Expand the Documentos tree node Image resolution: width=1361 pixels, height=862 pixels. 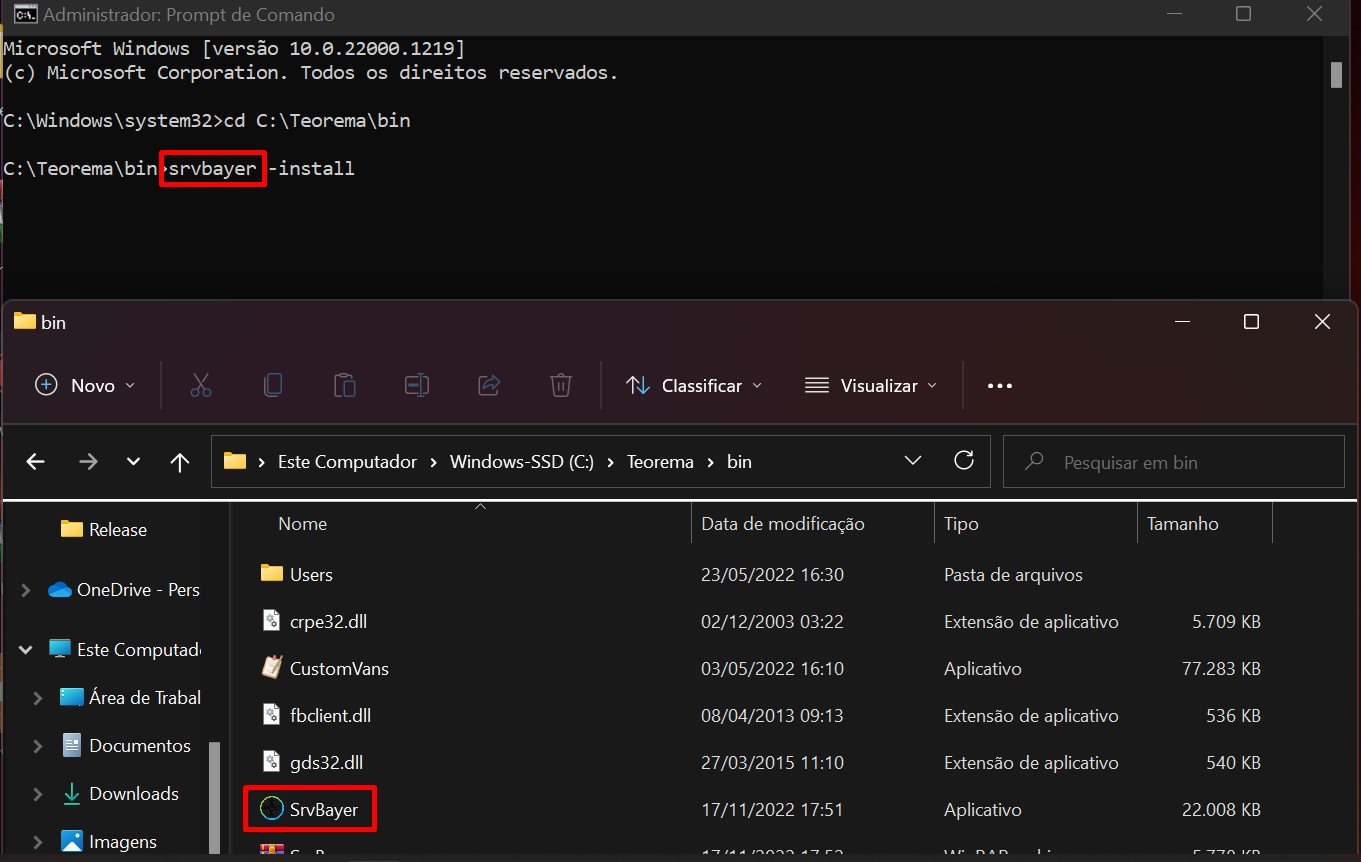click(x=38, y=746)
